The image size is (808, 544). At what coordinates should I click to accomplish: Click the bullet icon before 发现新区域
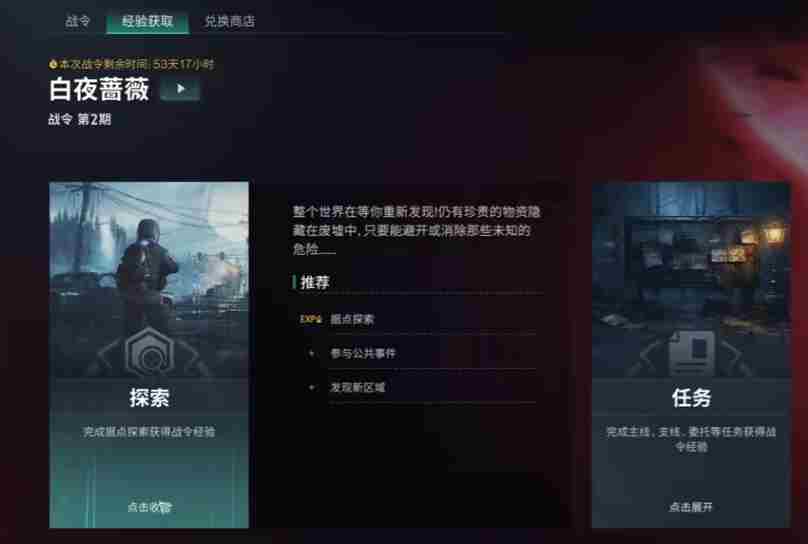pyautogui.click(x=311, y=387)
